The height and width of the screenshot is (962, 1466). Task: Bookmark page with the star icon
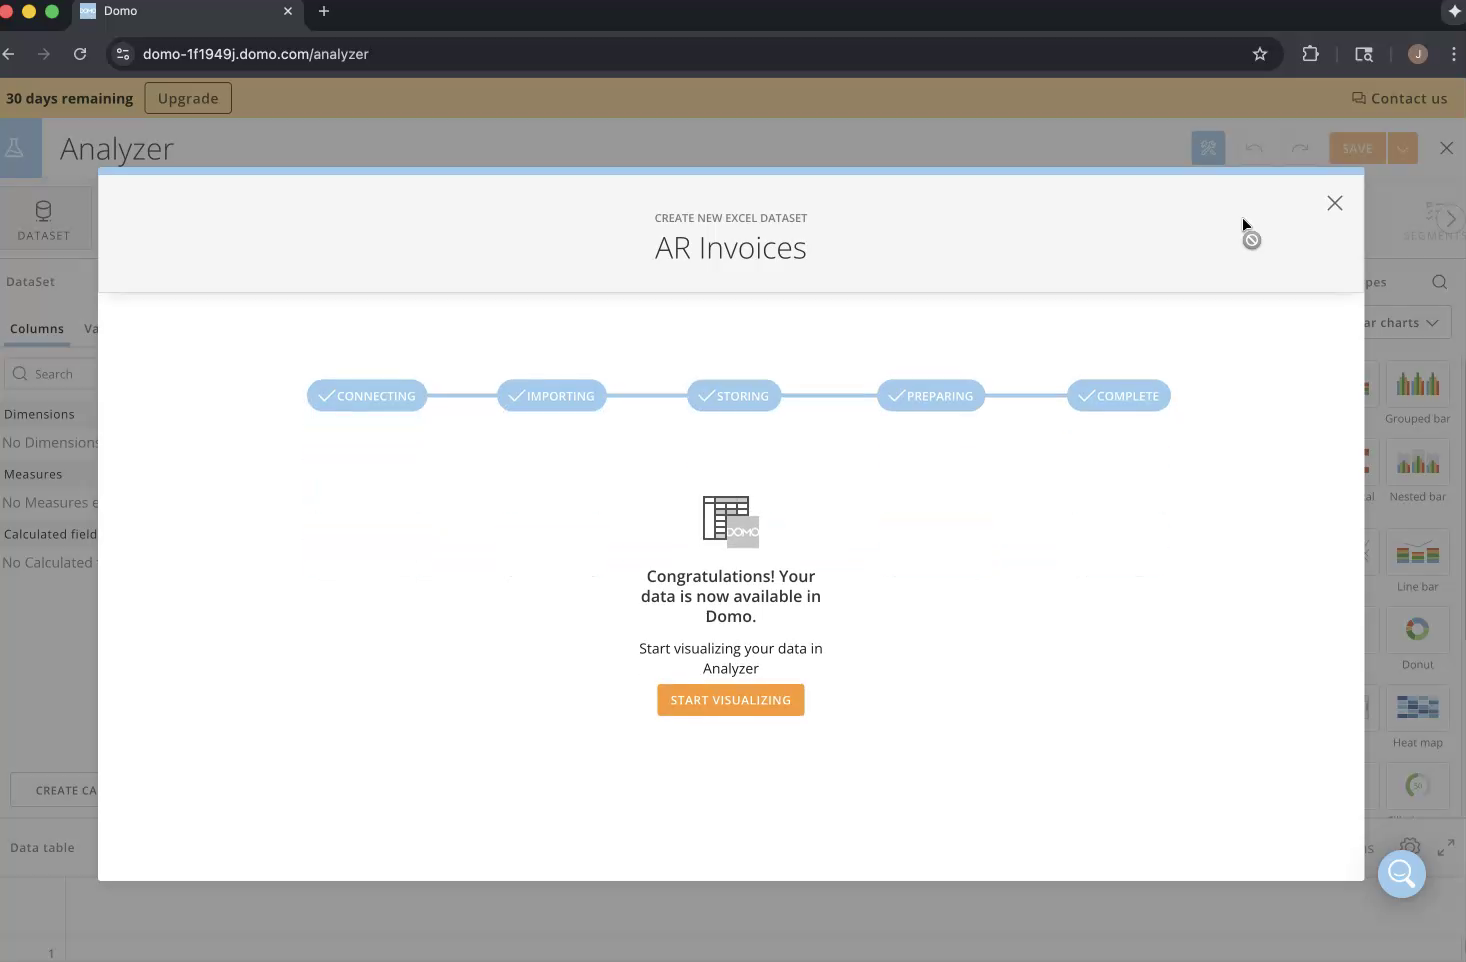(1260, 54)
